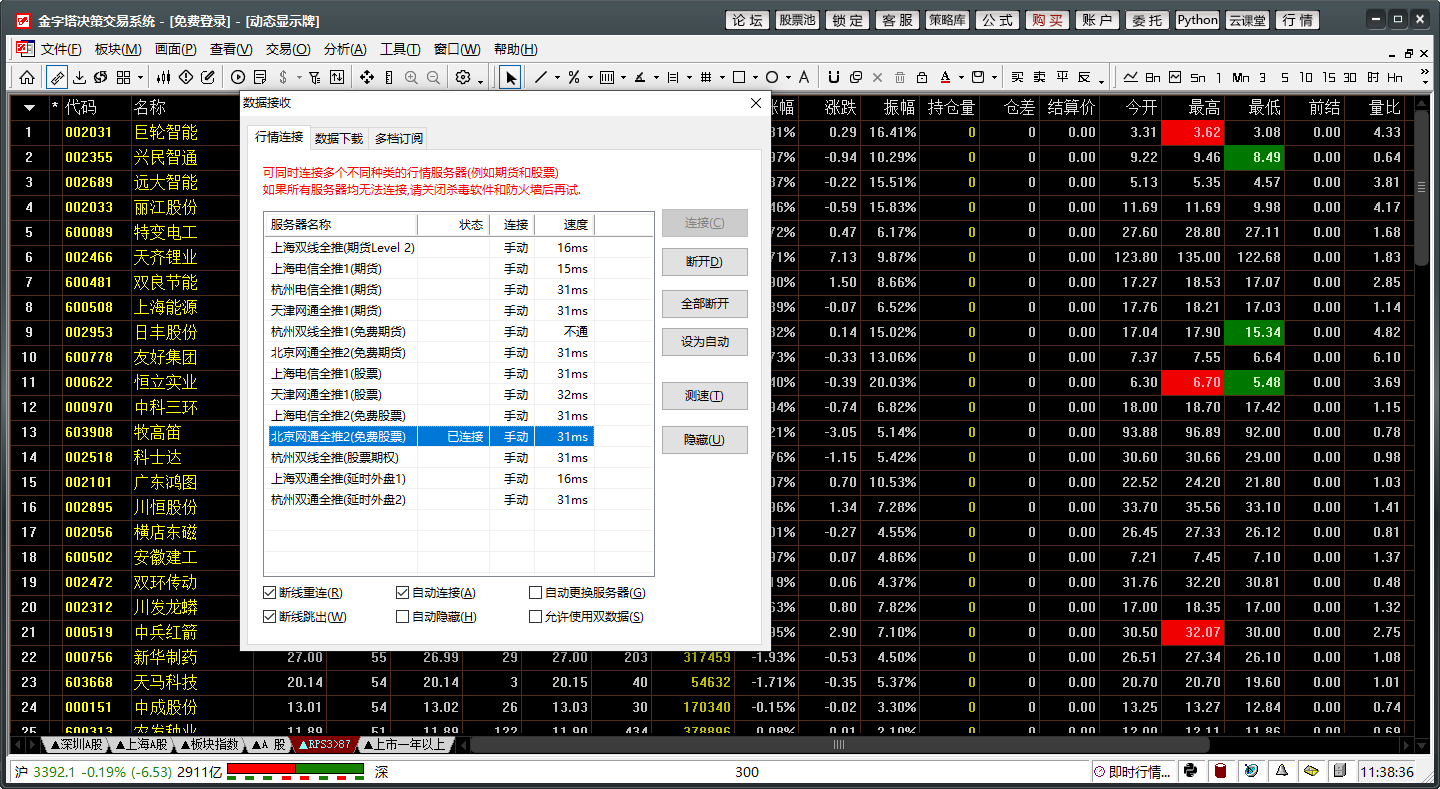Click the four-squares layout icon

(x=123, y=77)
